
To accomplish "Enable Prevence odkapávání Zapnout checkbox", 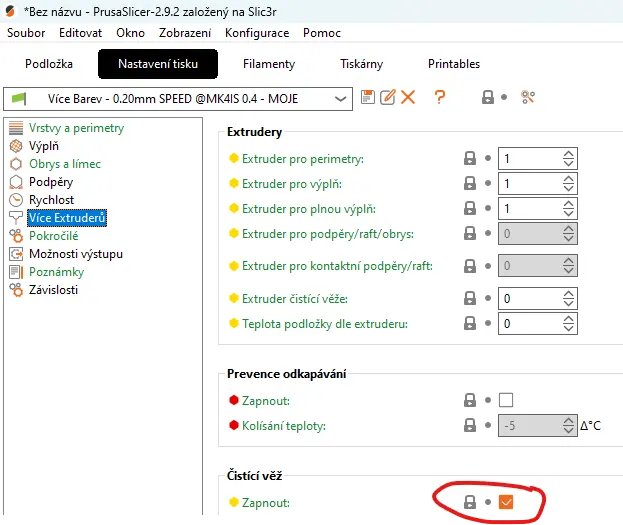I will pos(505,400).
